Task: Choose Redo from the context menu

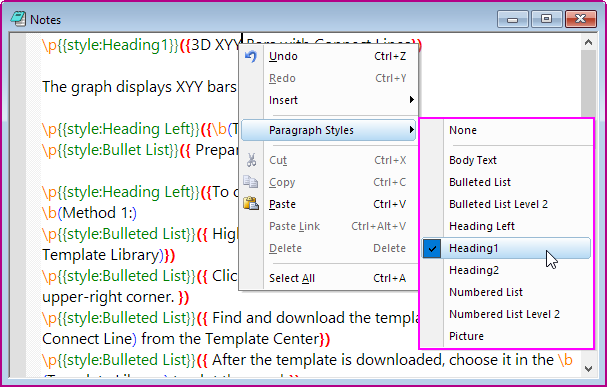Action: click(329, 78)
